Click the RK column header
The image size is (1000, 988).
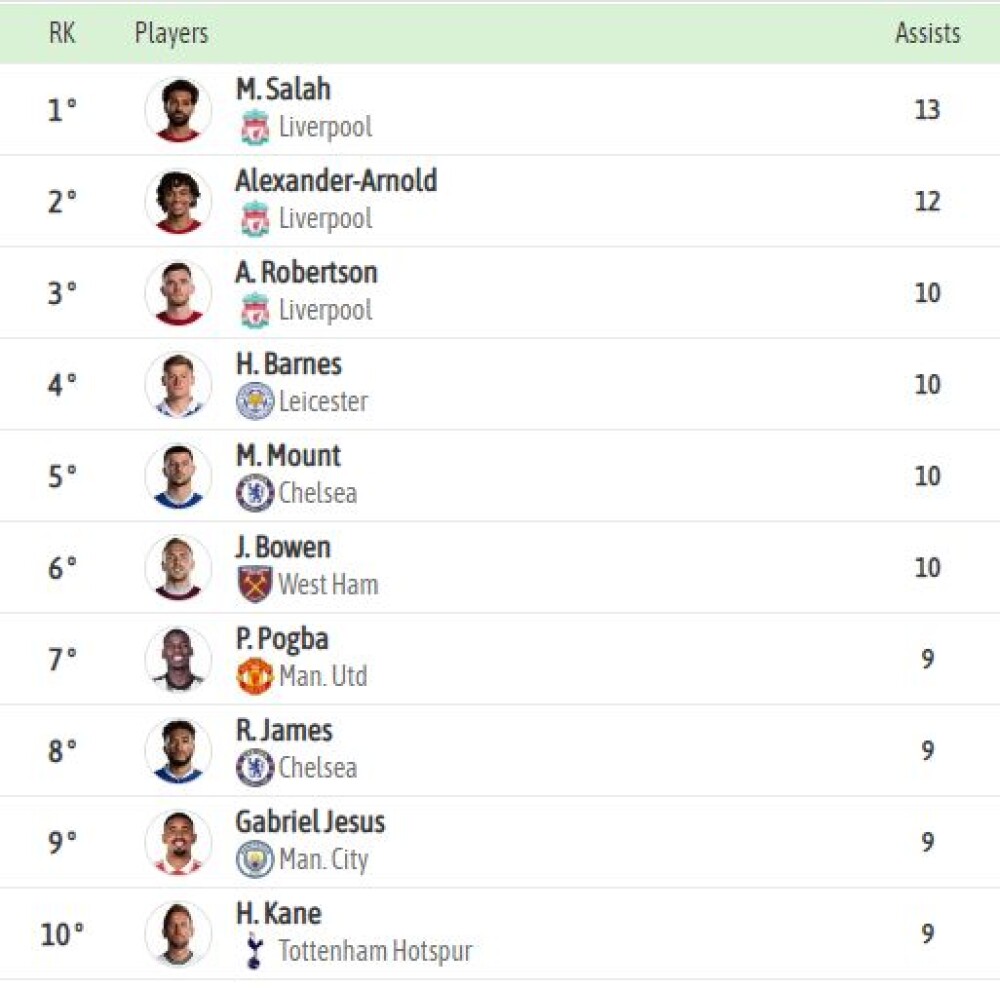click(62, 33)
